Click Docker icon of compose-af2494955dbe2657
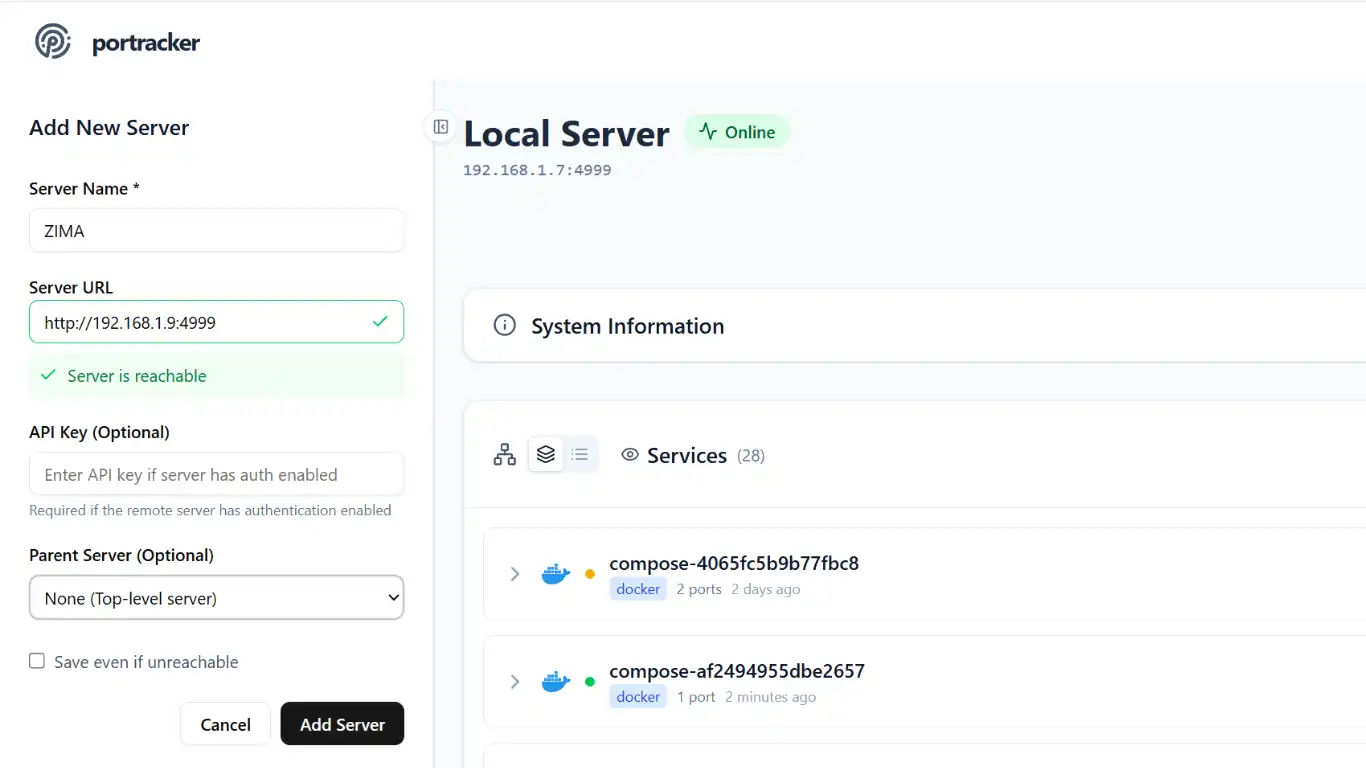Screen dimensions: 1366x768 pos(556,682)
